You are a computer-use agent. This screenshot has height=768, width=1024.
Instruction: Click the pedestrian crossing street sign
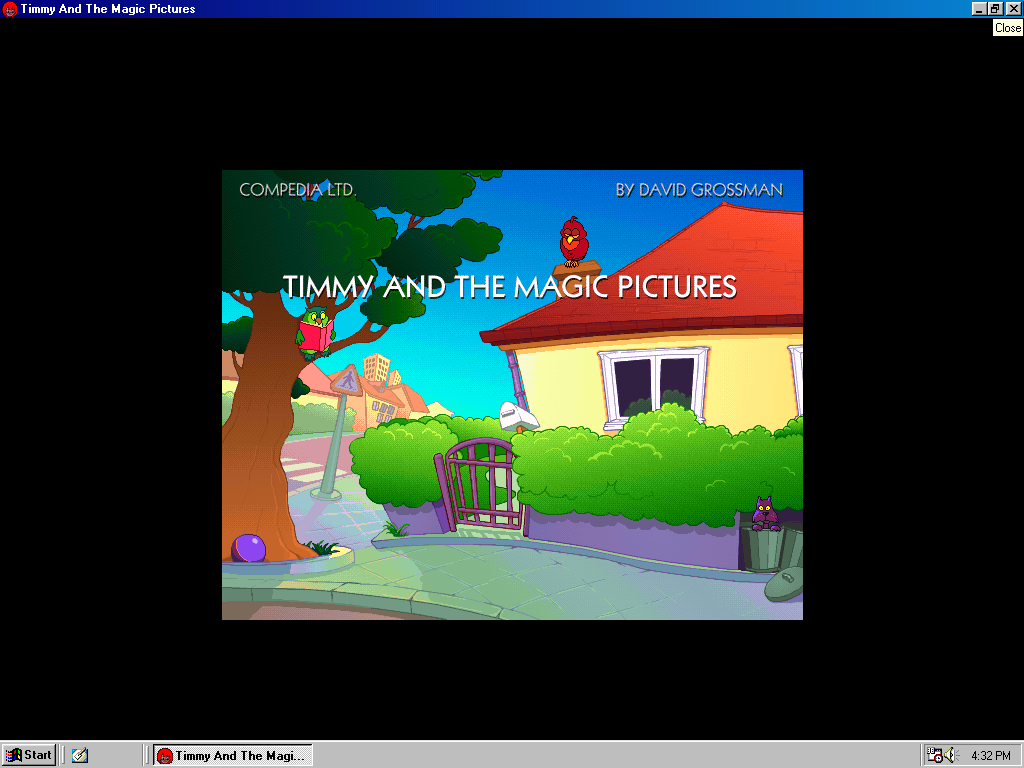coord(347,381)
